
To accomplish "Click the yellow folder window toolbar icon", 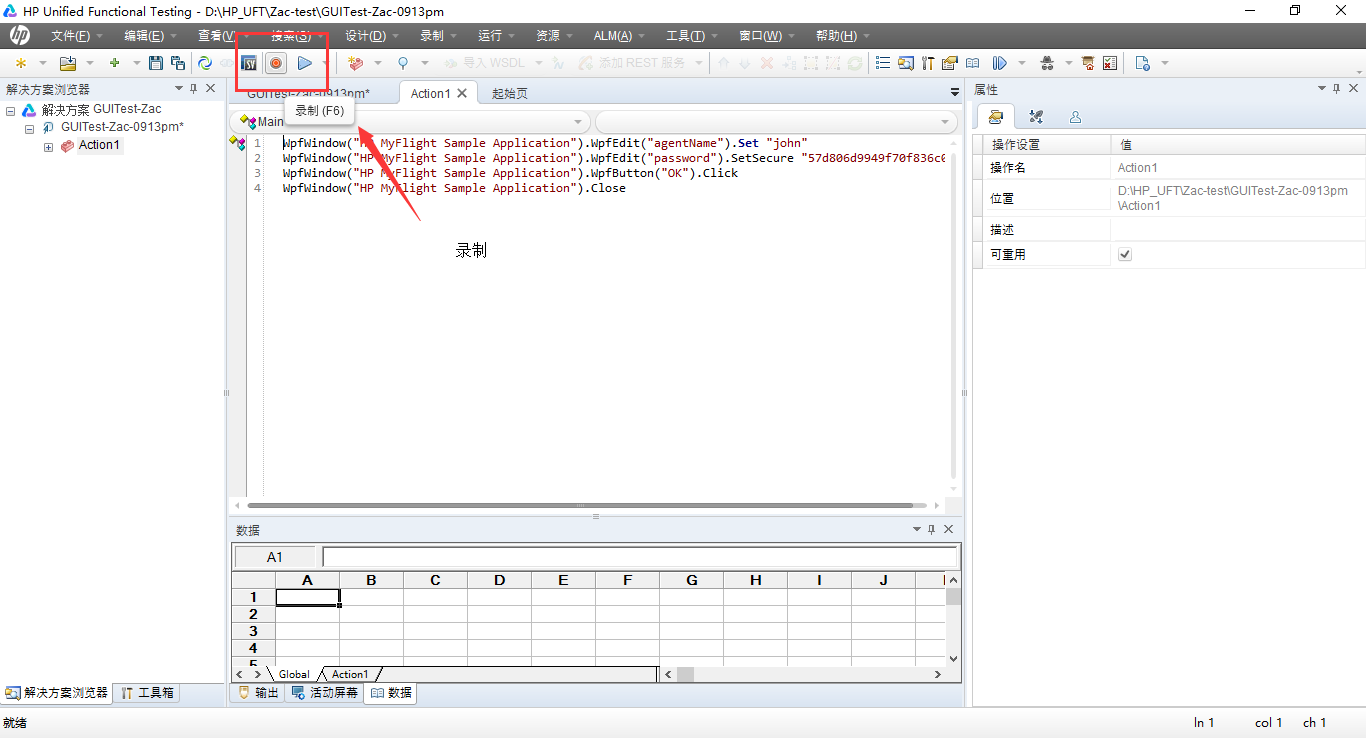I will (x=949, y=63).
